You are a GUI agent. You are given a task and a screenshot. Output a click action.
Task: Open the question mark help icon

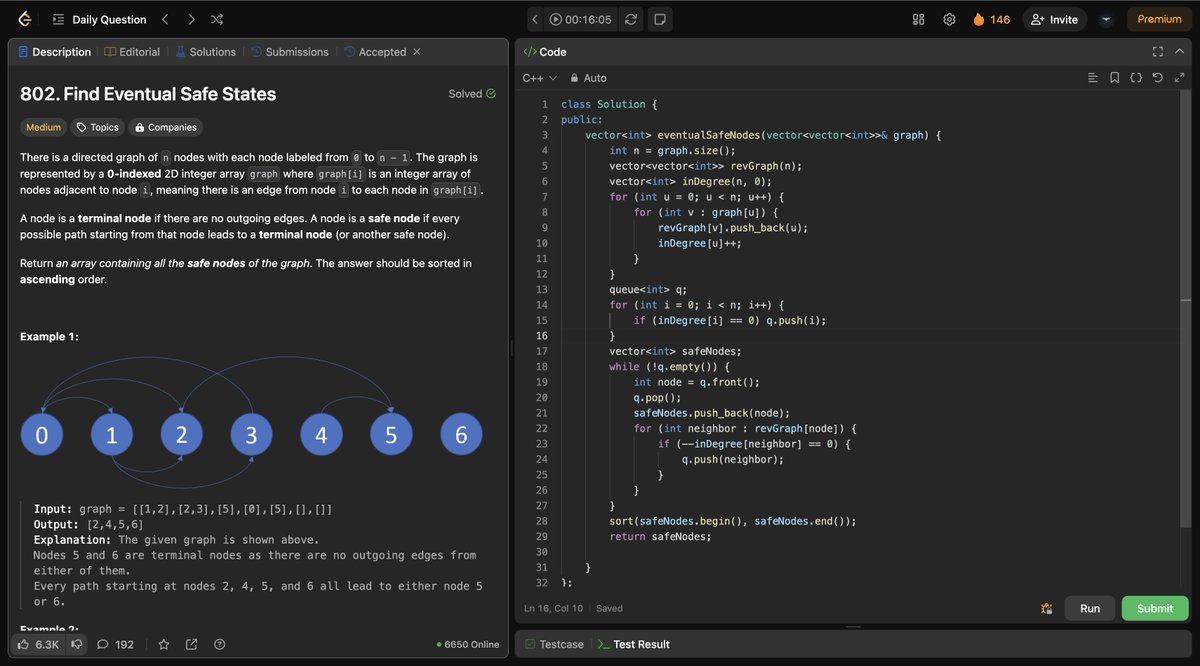(x=219, y=644)
